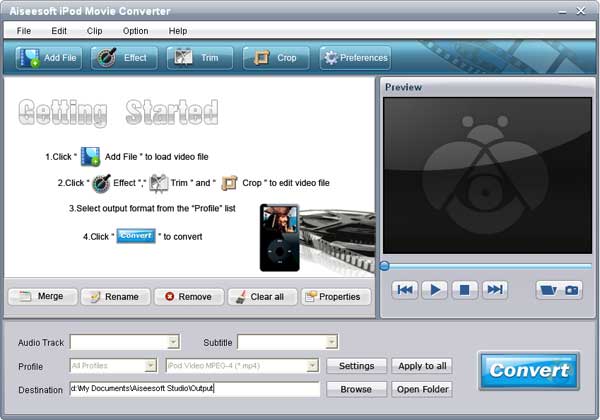The height and width of the screenshot is (420, 600).
Task: Click the Clear all button
Action: pos(262,297)
